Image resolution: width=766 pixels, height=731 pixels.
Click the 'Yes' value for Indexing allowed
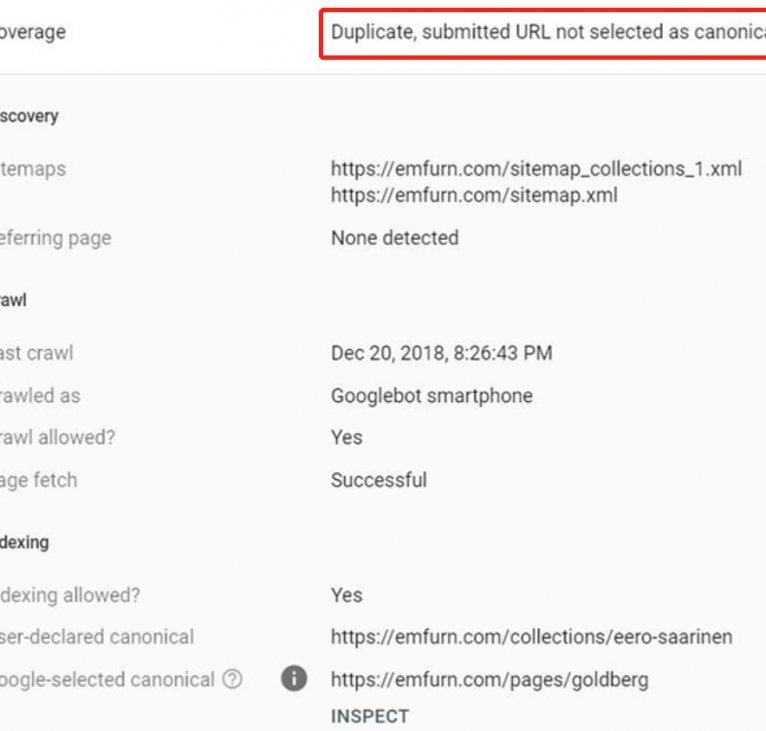(x=346, y=595)
